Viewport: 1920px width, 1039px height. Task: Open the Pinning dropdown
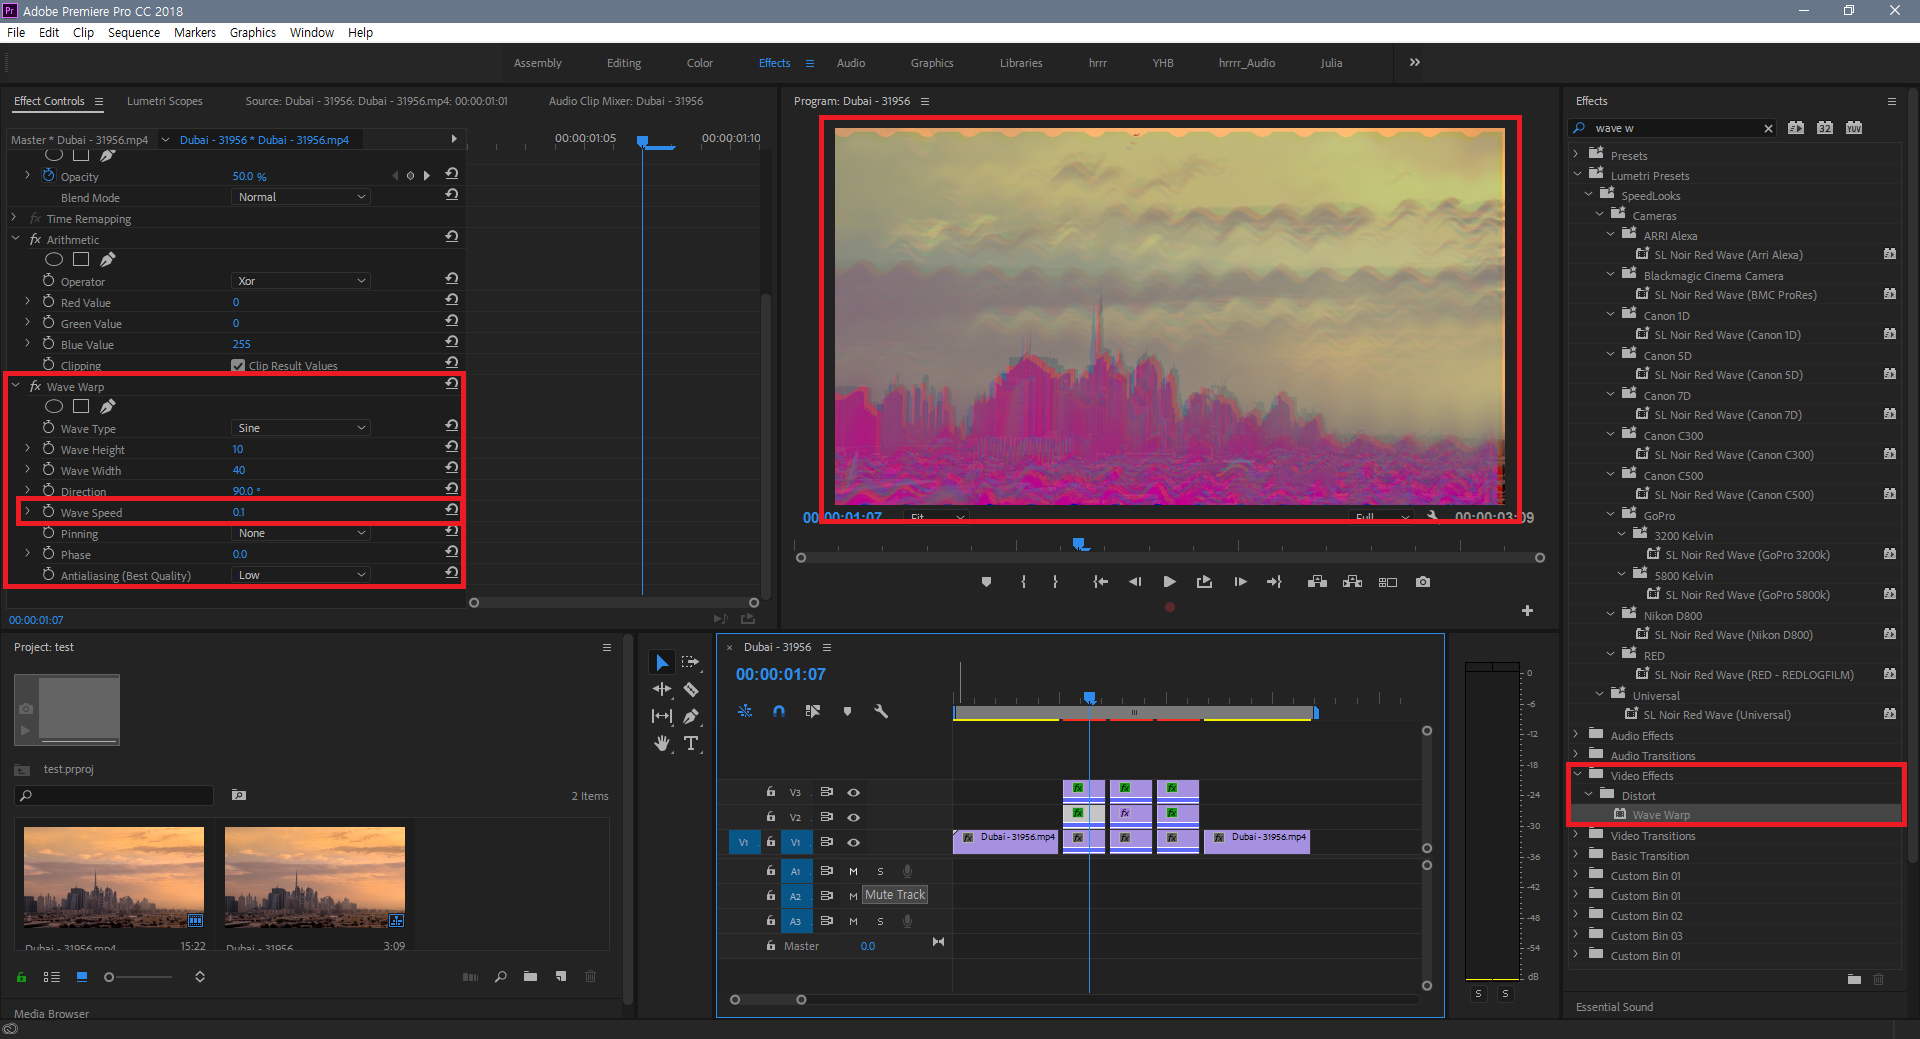(301, 533)
